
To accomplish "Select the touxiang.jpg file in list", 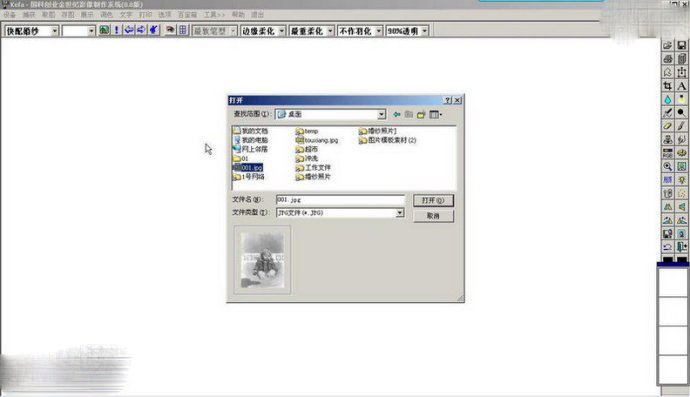I will click(x=317, y=140).
